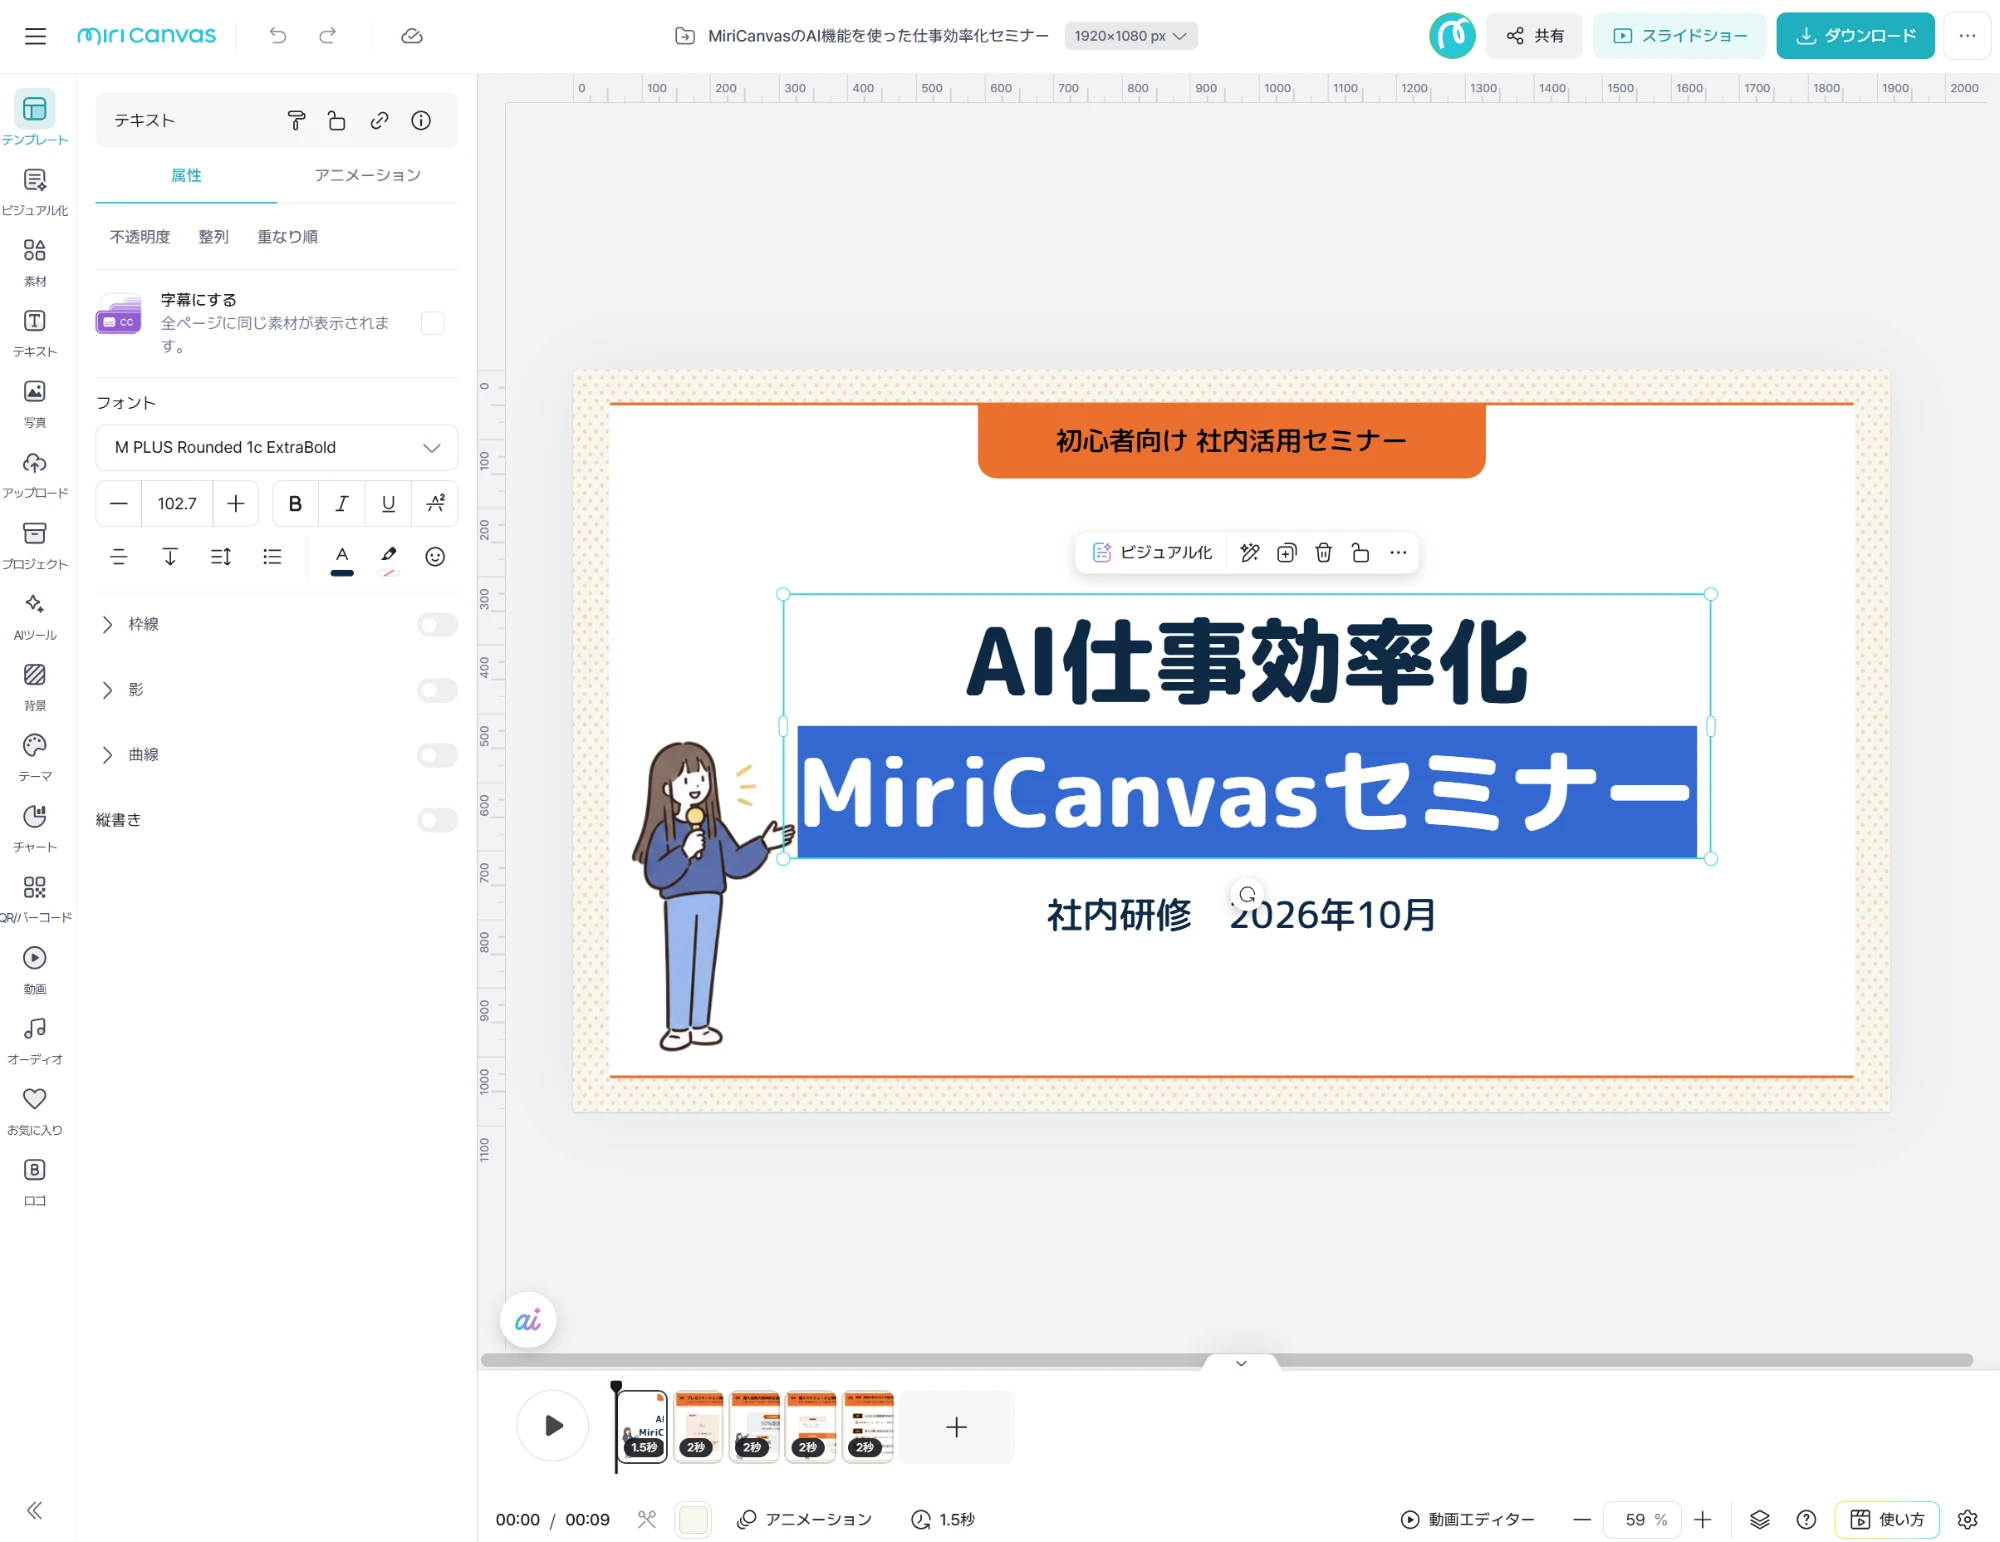
Task: Open the M PLUS Rounded font dropdown
Action: [277, 448]
